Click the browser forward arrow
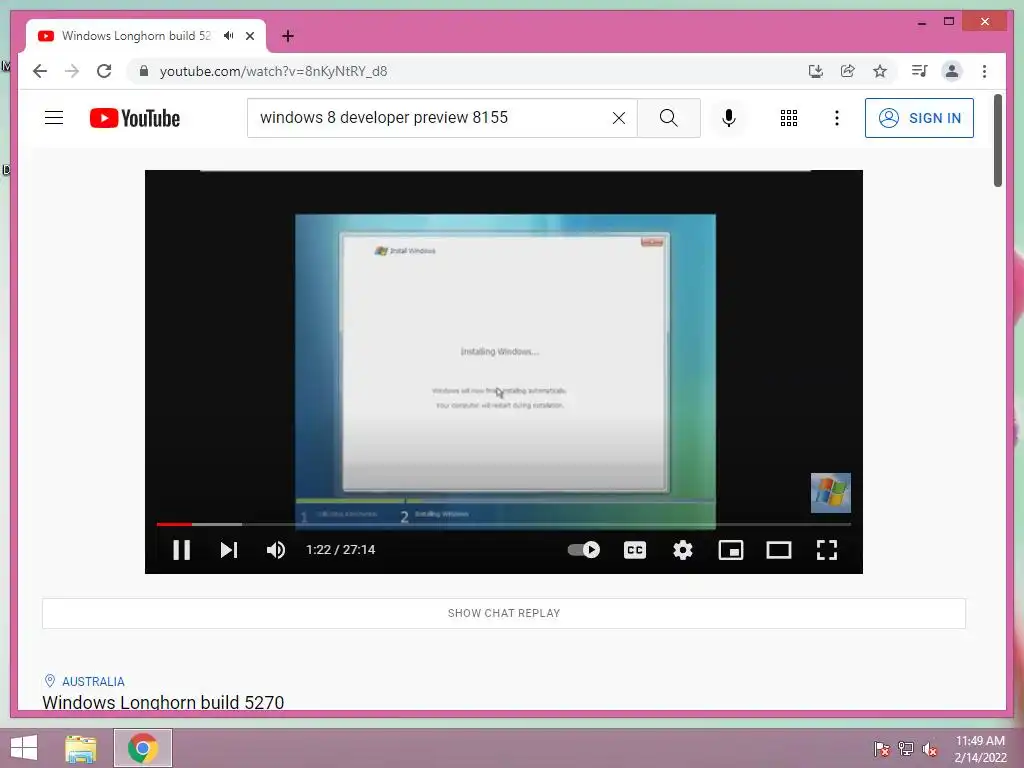 tap(72, 71)
